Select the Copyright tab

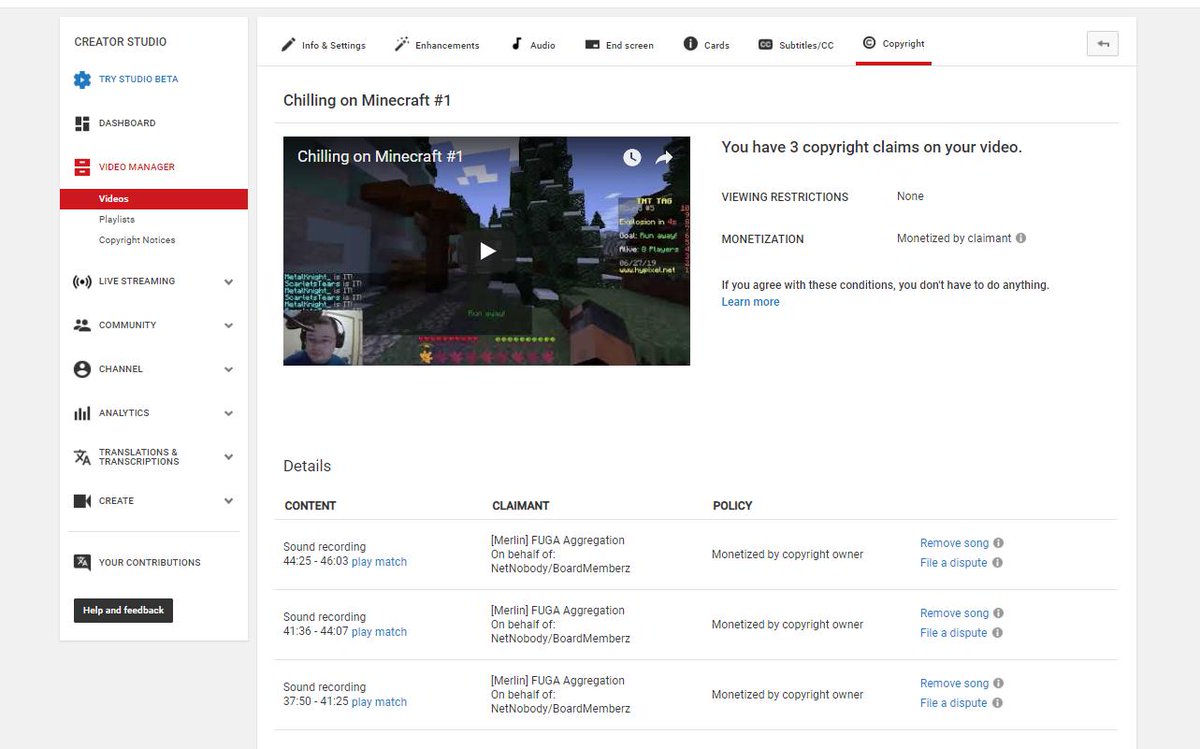[893, 44]
